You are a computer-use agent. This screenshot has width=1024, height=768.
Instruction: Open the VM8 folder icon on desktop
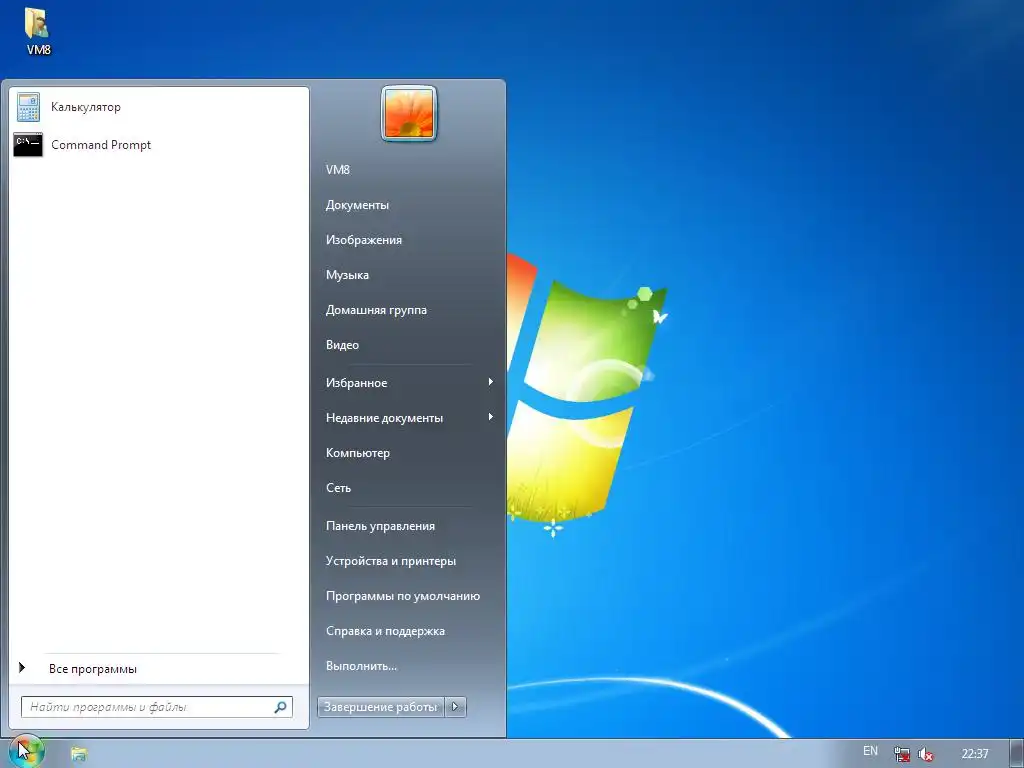coord(37,22)
